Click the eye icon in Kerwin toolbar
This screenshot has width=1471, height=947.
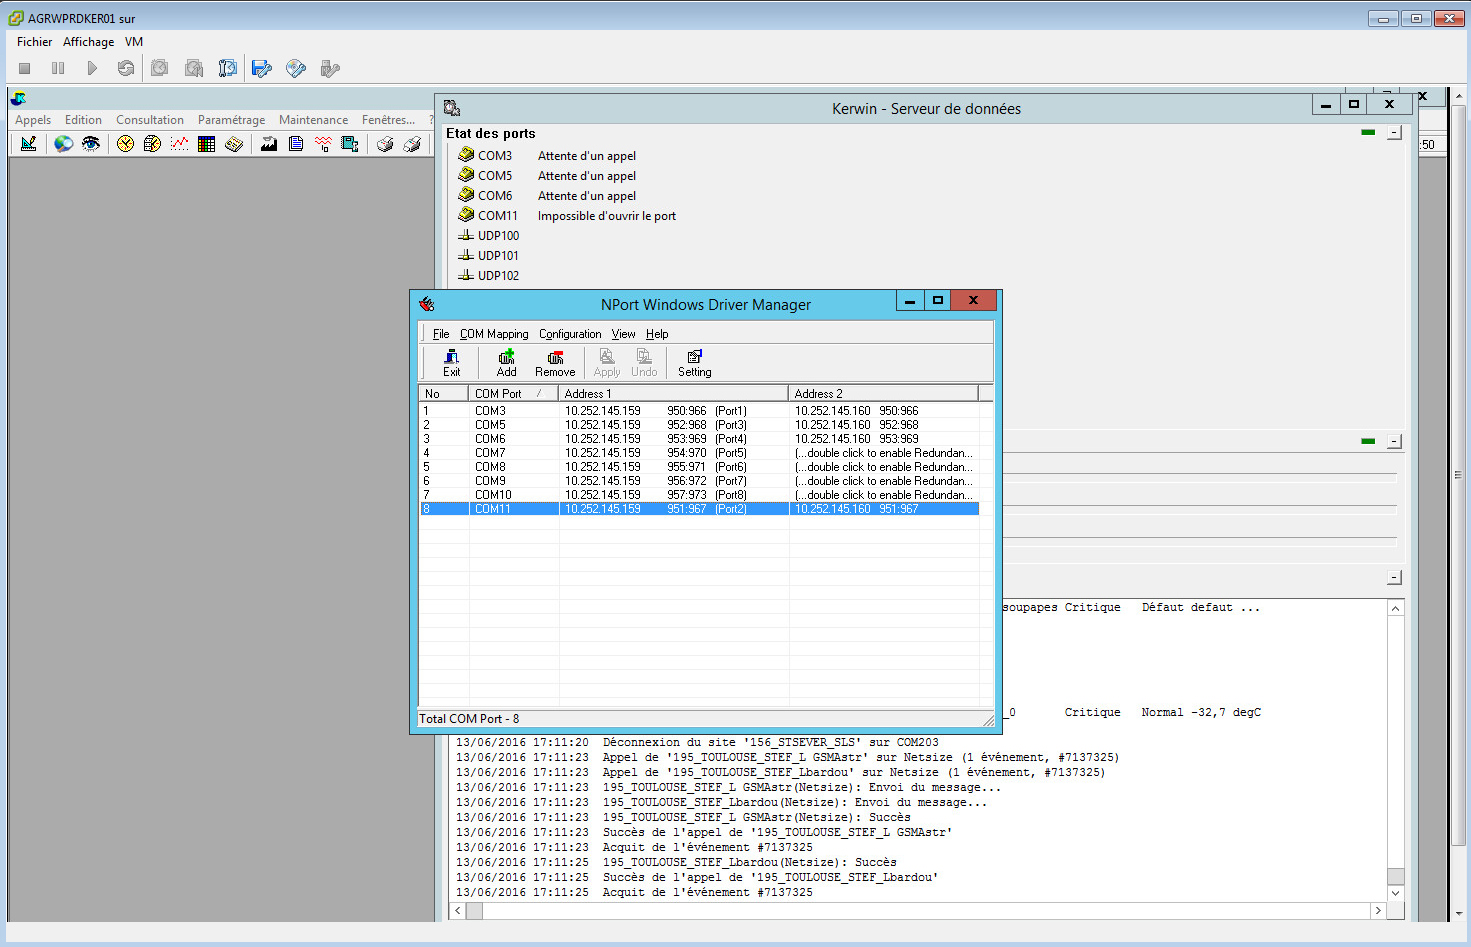[91, 144]
